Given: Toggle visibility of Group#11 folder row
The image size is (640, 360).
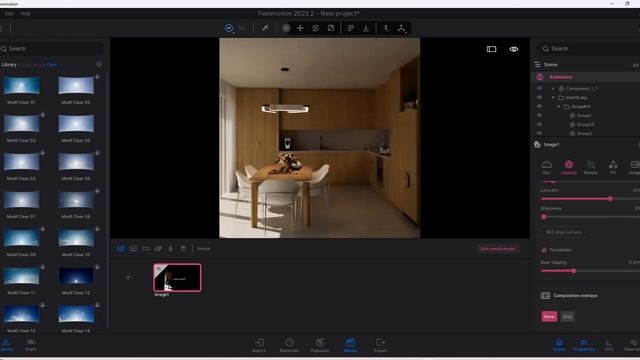Looking at the screenshot, I should (539, 107).
